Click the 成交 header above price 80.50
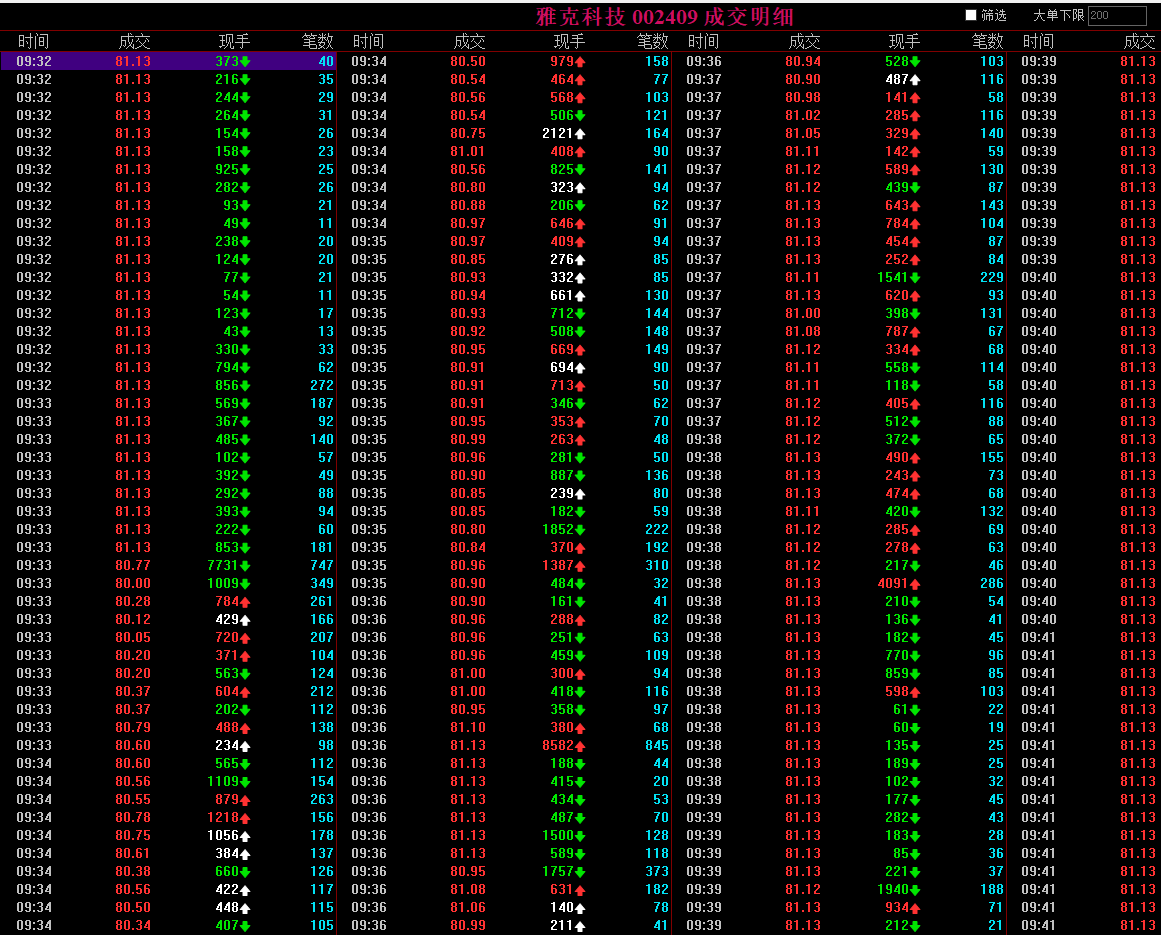 click(469, 41)
